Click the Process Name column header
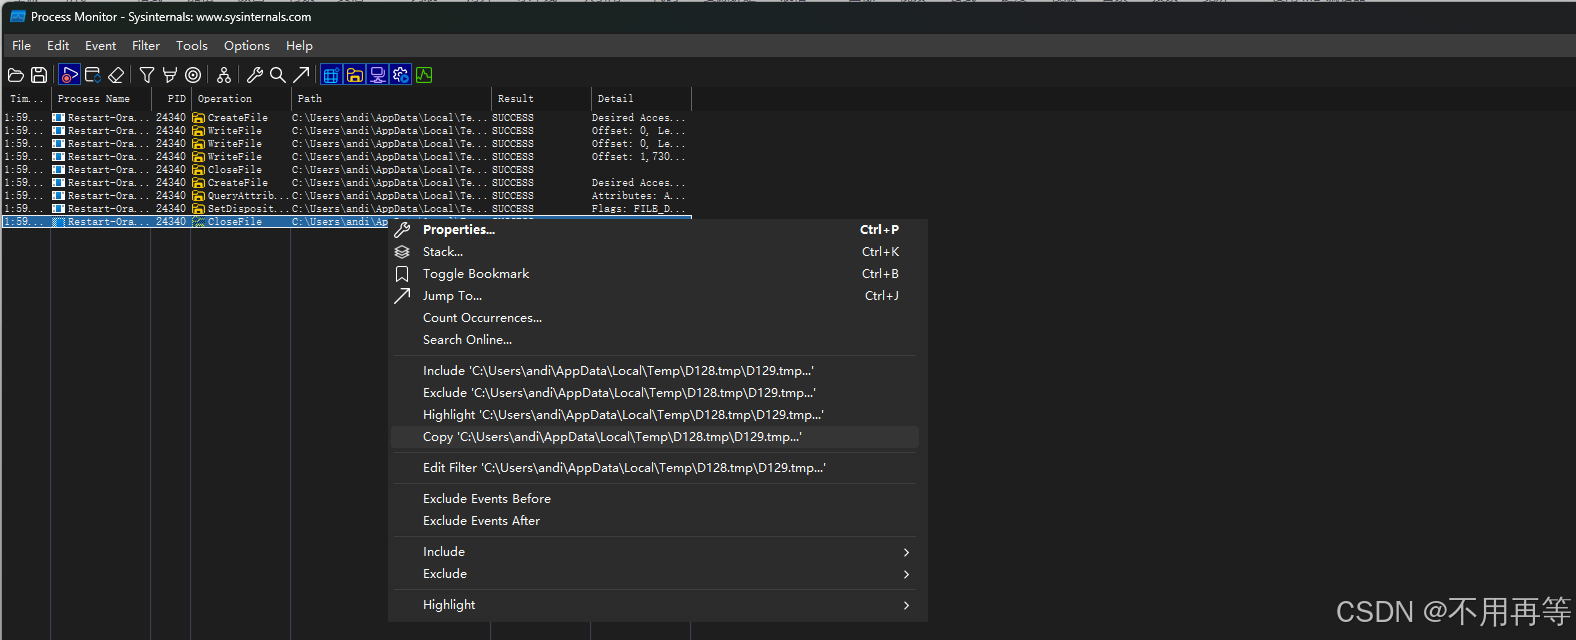The height and width of the screenshot is (640, 1576). click(101, 99)
